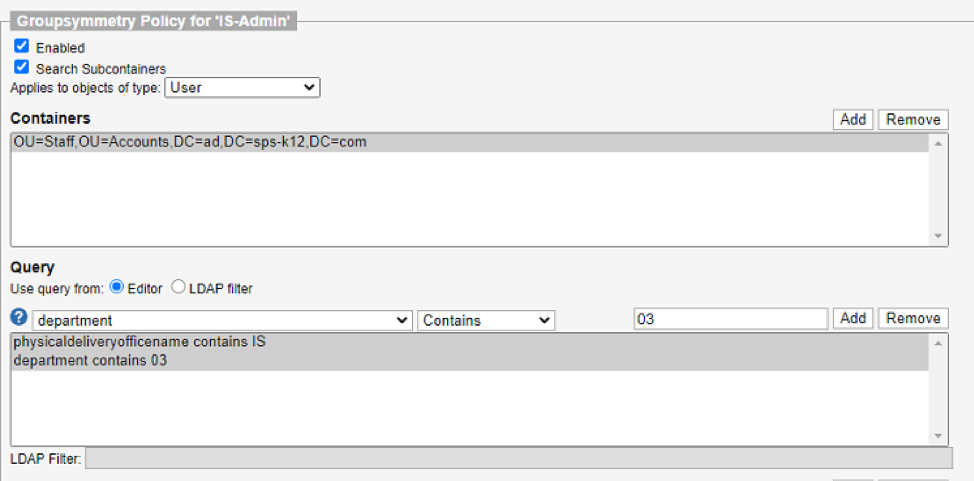This screenshot has width=974, height=481.
Task: Select the Editor radio button
Action: (x=116, y=287)
